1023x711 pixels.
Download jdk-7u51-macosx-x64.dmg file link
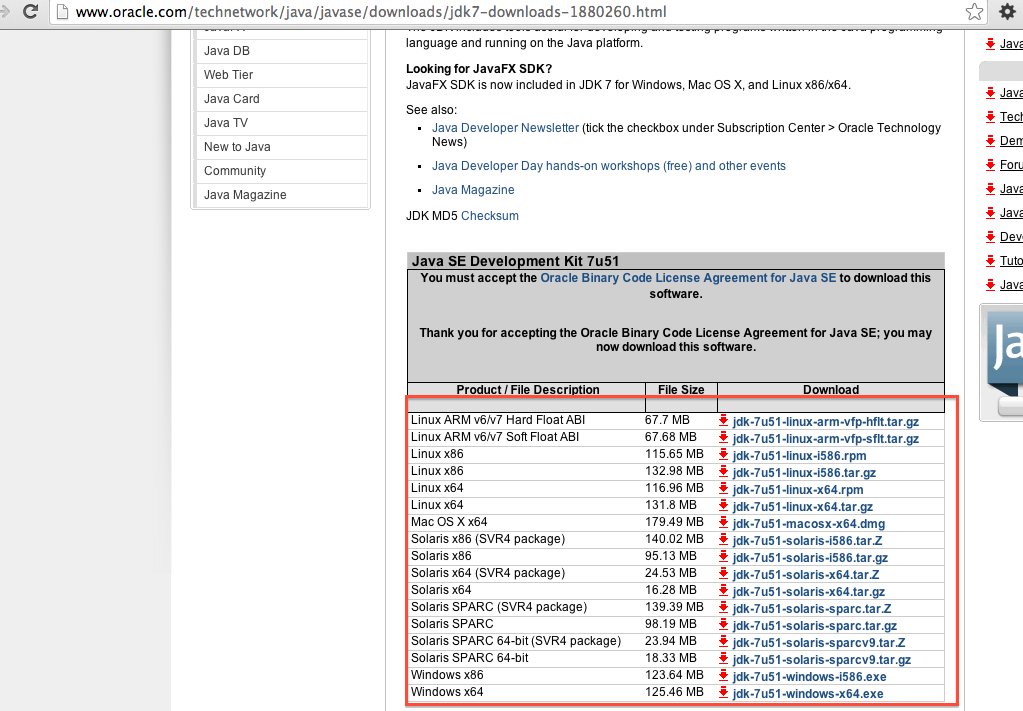point(808,524)
